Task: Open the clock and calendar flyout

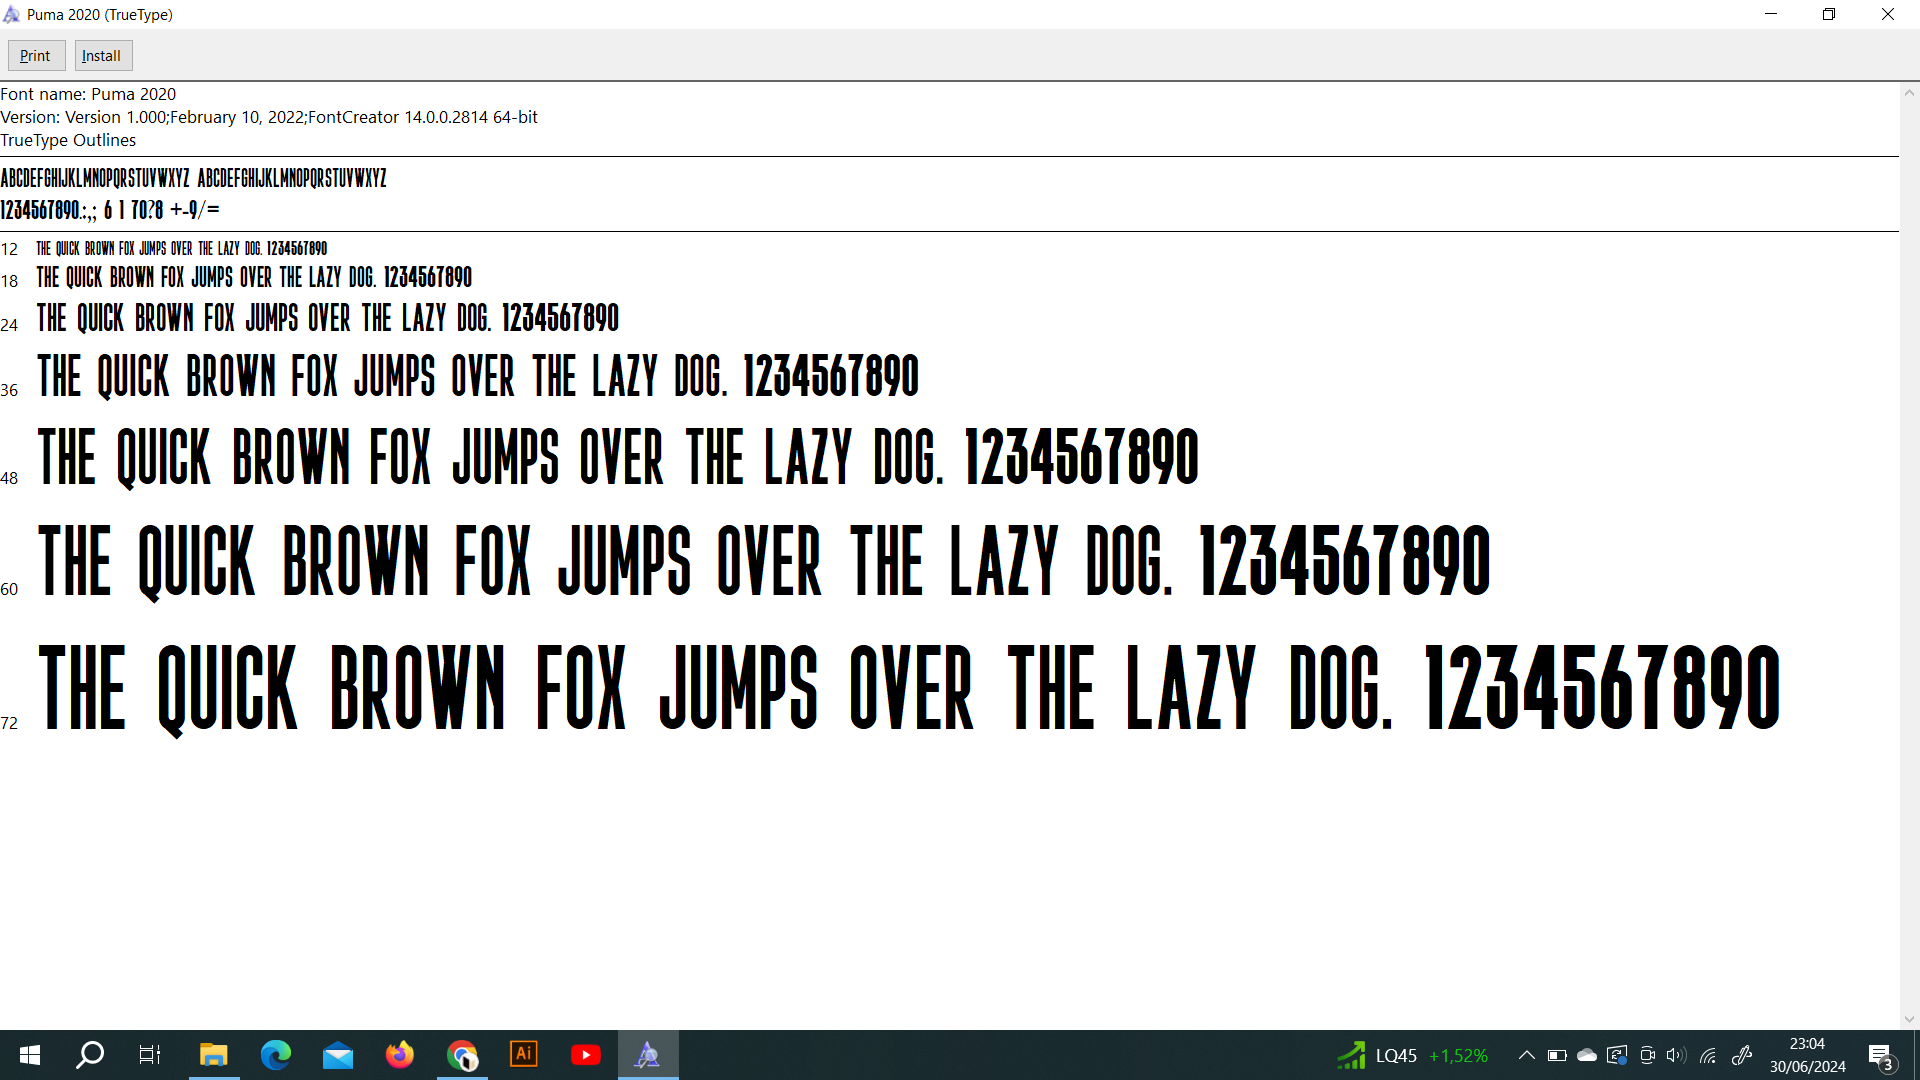Action: point(1807,1055)
